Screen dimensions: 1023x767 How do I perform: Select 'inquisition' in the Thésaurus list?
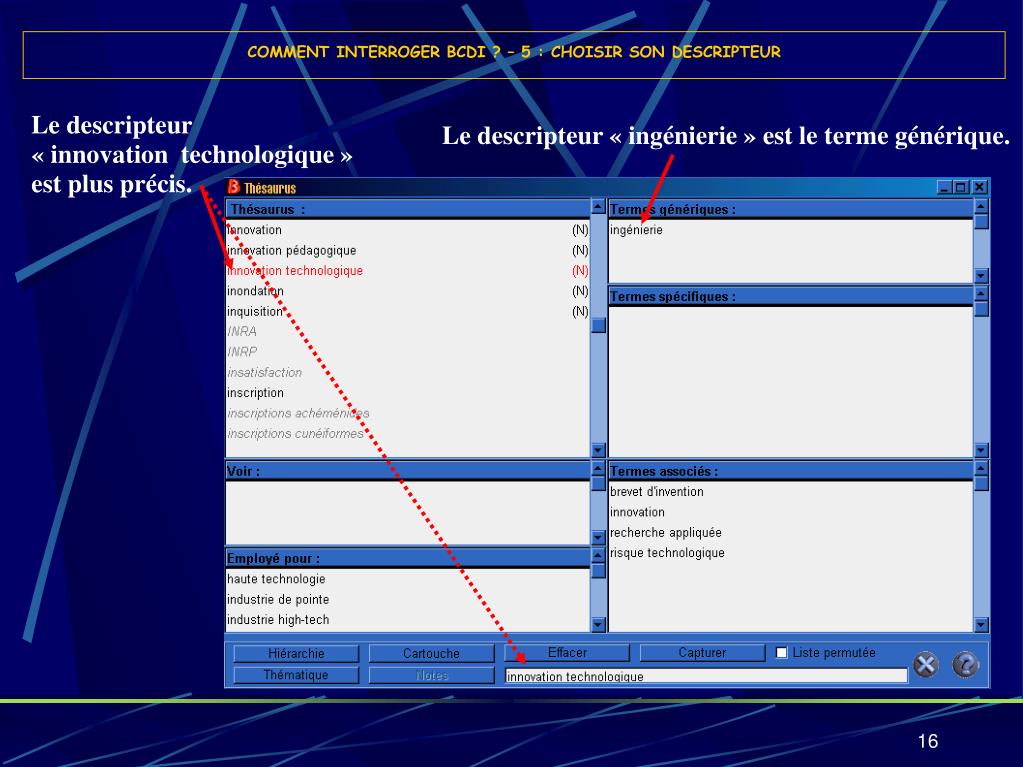click(255, 311)
